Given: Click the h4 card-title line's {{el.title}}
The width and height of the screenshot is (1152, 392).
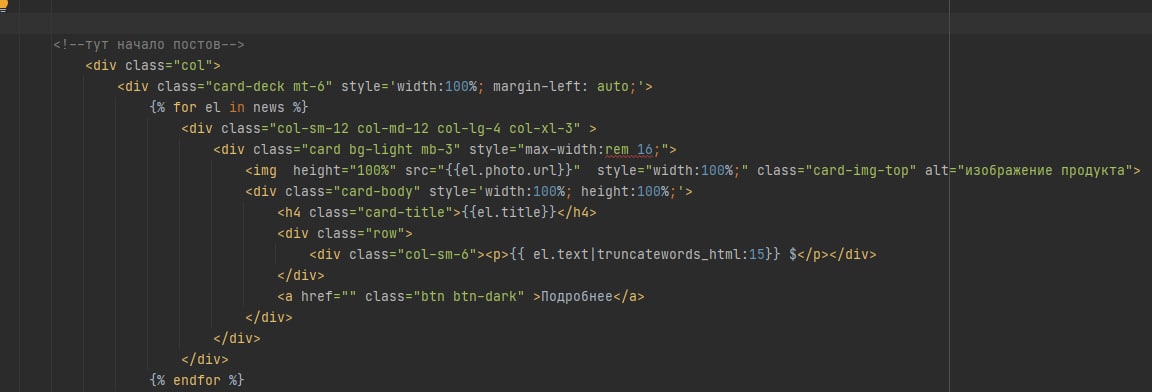Looking at the screenshot, I should pyautogui.click(x=509, y=214).
